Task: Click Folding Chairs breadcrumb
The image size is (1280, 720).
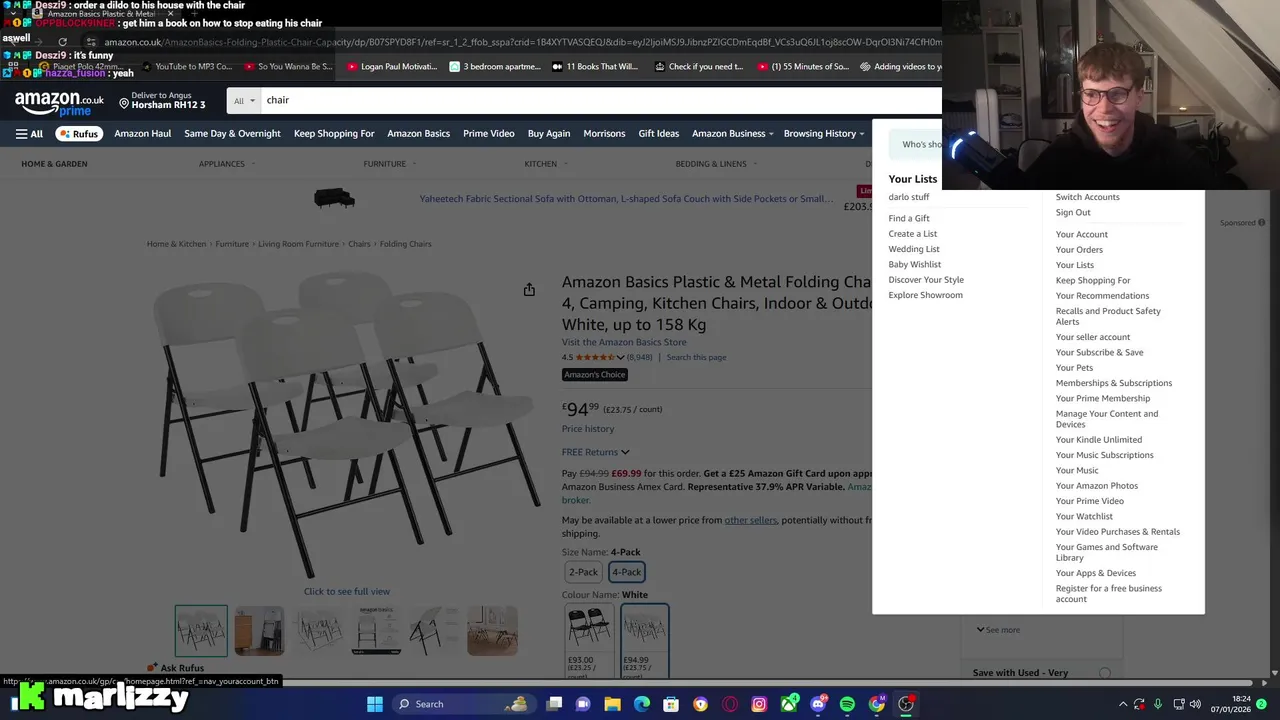Action: pos(406,244)
